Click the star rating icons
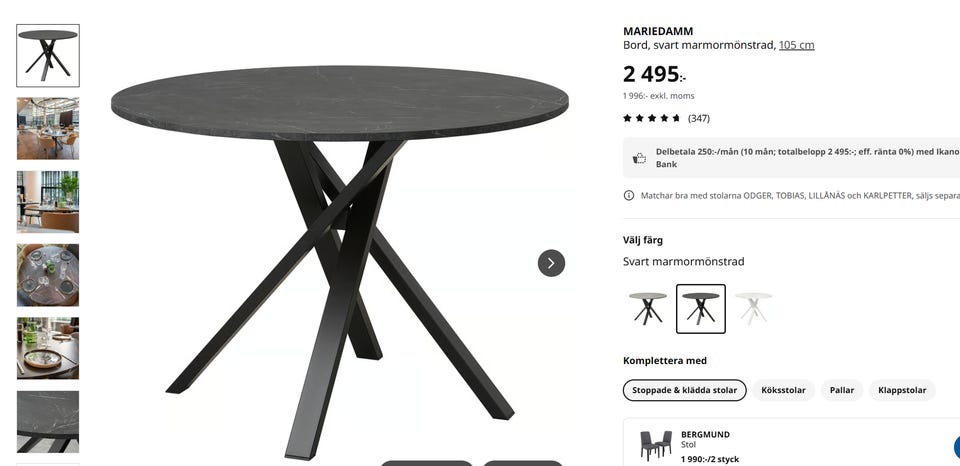The image size is (960, 466). [x=651, y=118]
